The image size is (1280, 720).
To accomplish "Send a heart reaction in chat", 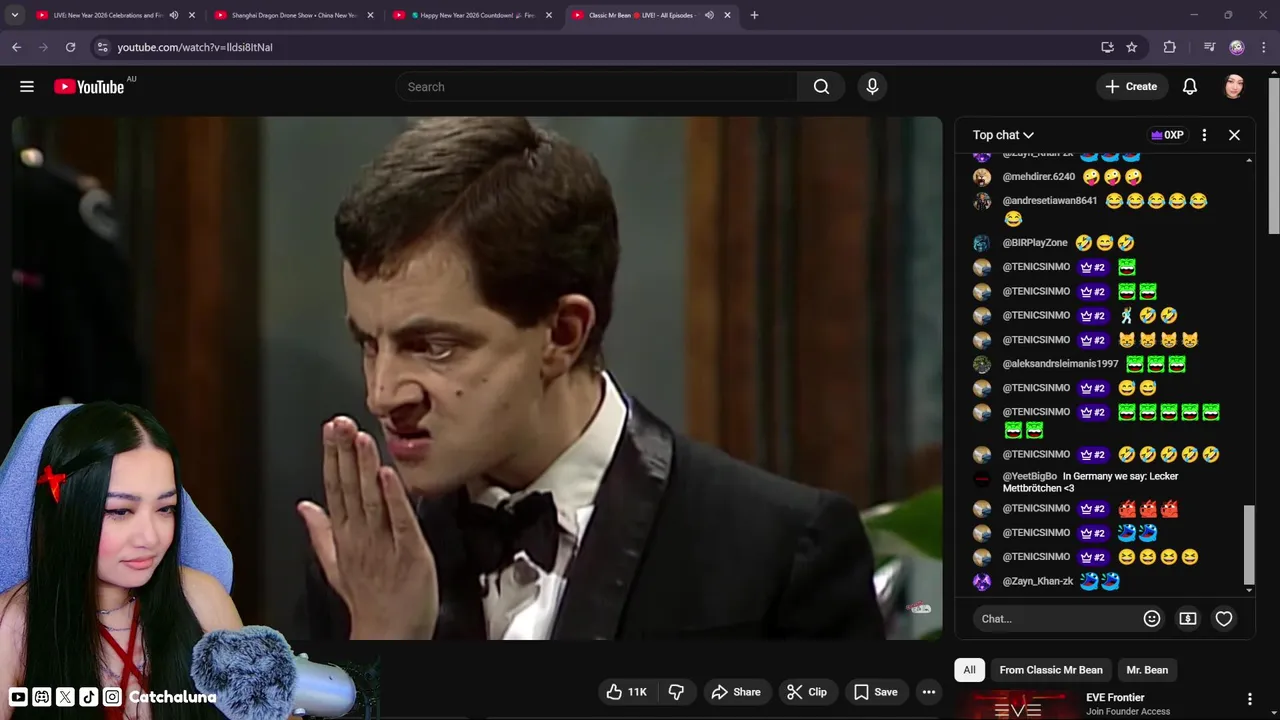I will pos(1224,619).
